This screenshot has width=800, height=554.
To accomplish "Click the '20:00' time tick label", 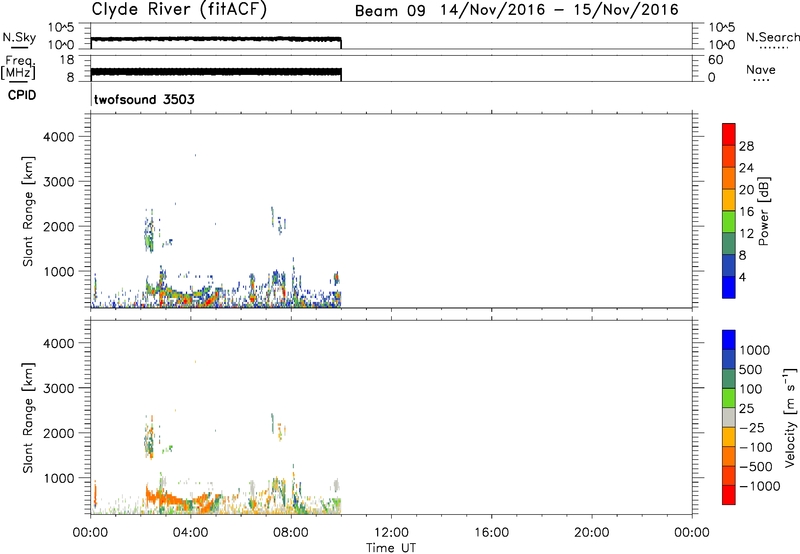I will point(592,533).
